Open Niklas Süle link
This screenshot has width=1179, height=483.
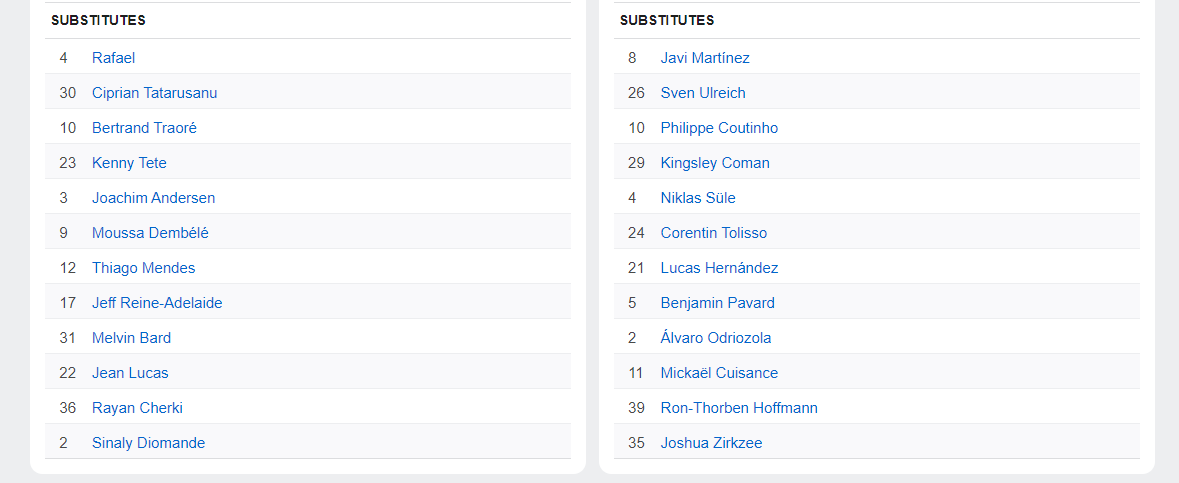[x=698, y=198]
